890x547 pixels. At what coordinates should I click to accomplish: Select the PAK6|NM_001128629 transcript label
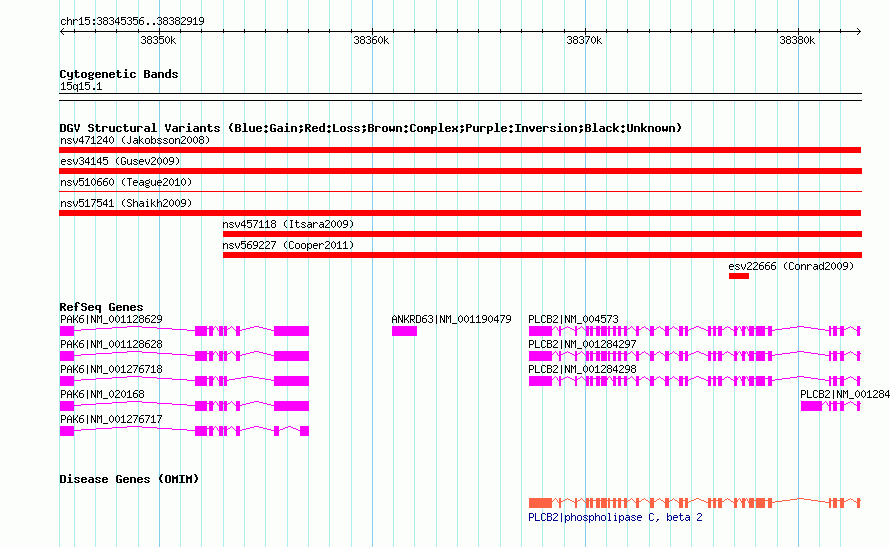coord(111,319)
